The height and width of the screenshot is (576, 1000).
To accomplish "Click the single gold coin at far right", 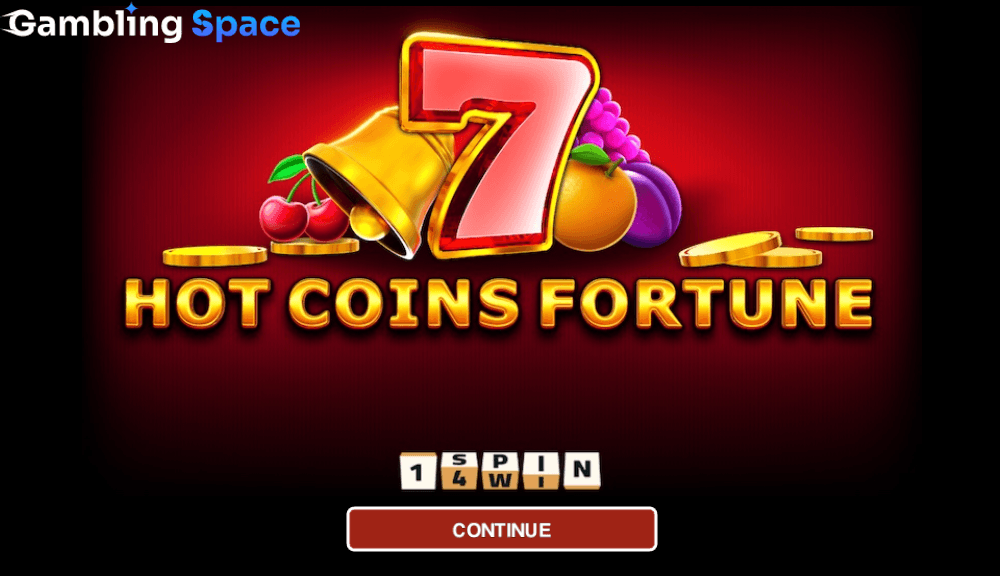I will click(x=834, y=234).
